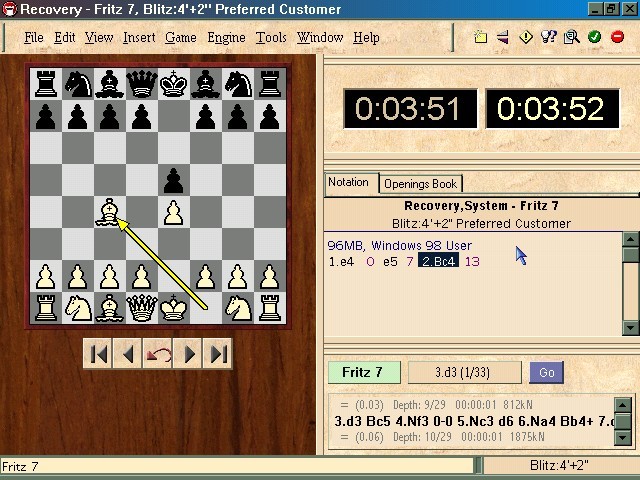This screenshot has width=640, height=480.
Task: Click the Fritz 7 engine button
Action: (x=364, y=372)
